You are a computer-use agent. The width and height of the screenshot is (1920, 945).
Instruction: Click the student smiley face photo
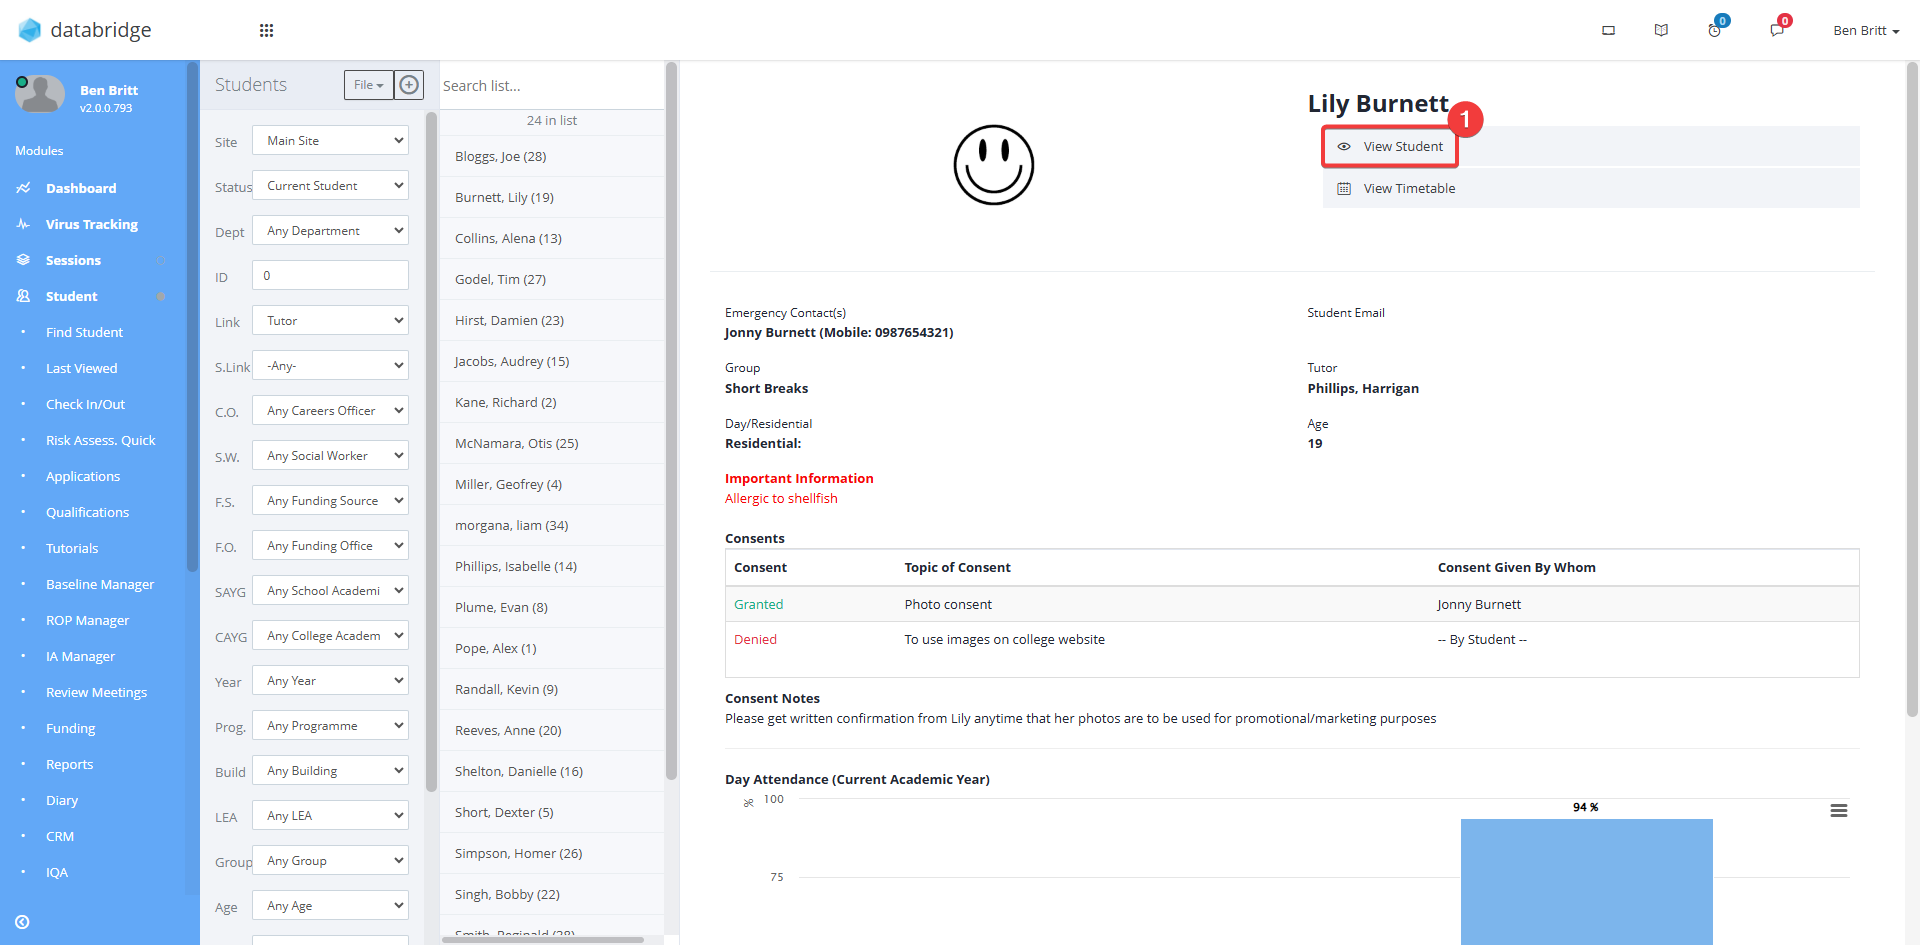coord(993,165)
